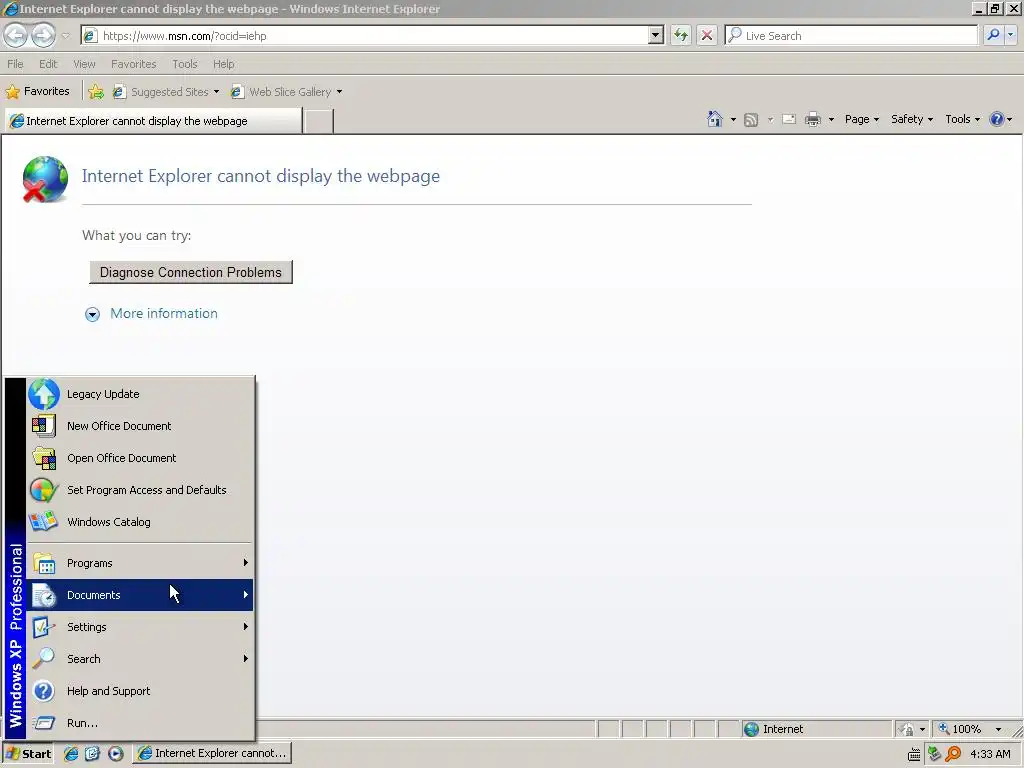The image size is (1024, 768).
Task: Open the View menu
Action: [x=84, y=64]
